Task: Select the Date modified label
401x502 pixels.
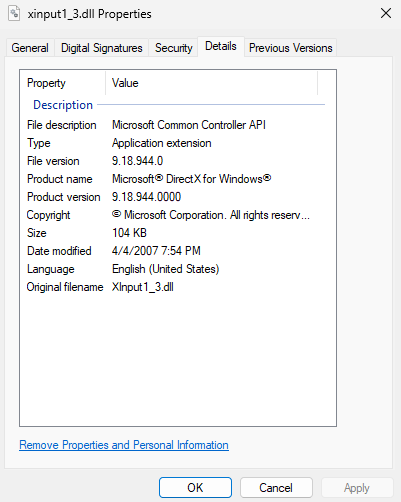Action: point(59,251)
